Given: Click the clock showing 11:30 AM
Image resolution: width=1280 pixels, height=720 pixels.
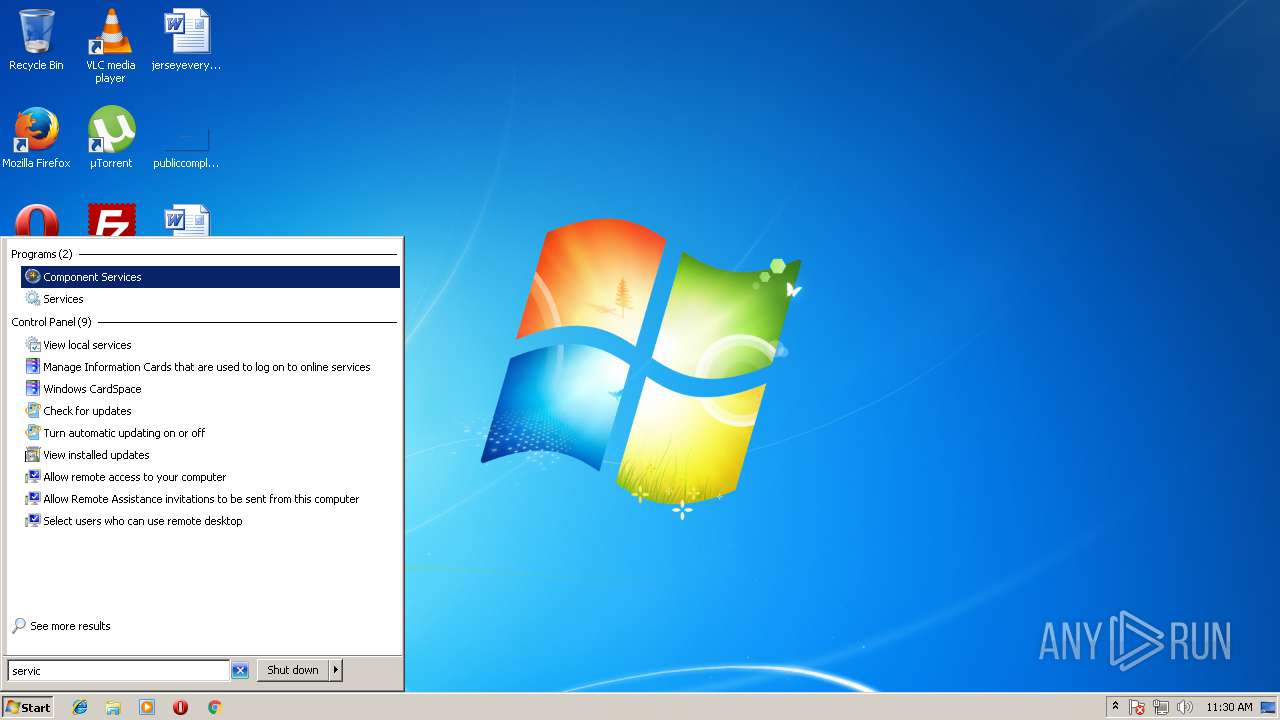Looking at the screenshot, I should (1229, 707).
